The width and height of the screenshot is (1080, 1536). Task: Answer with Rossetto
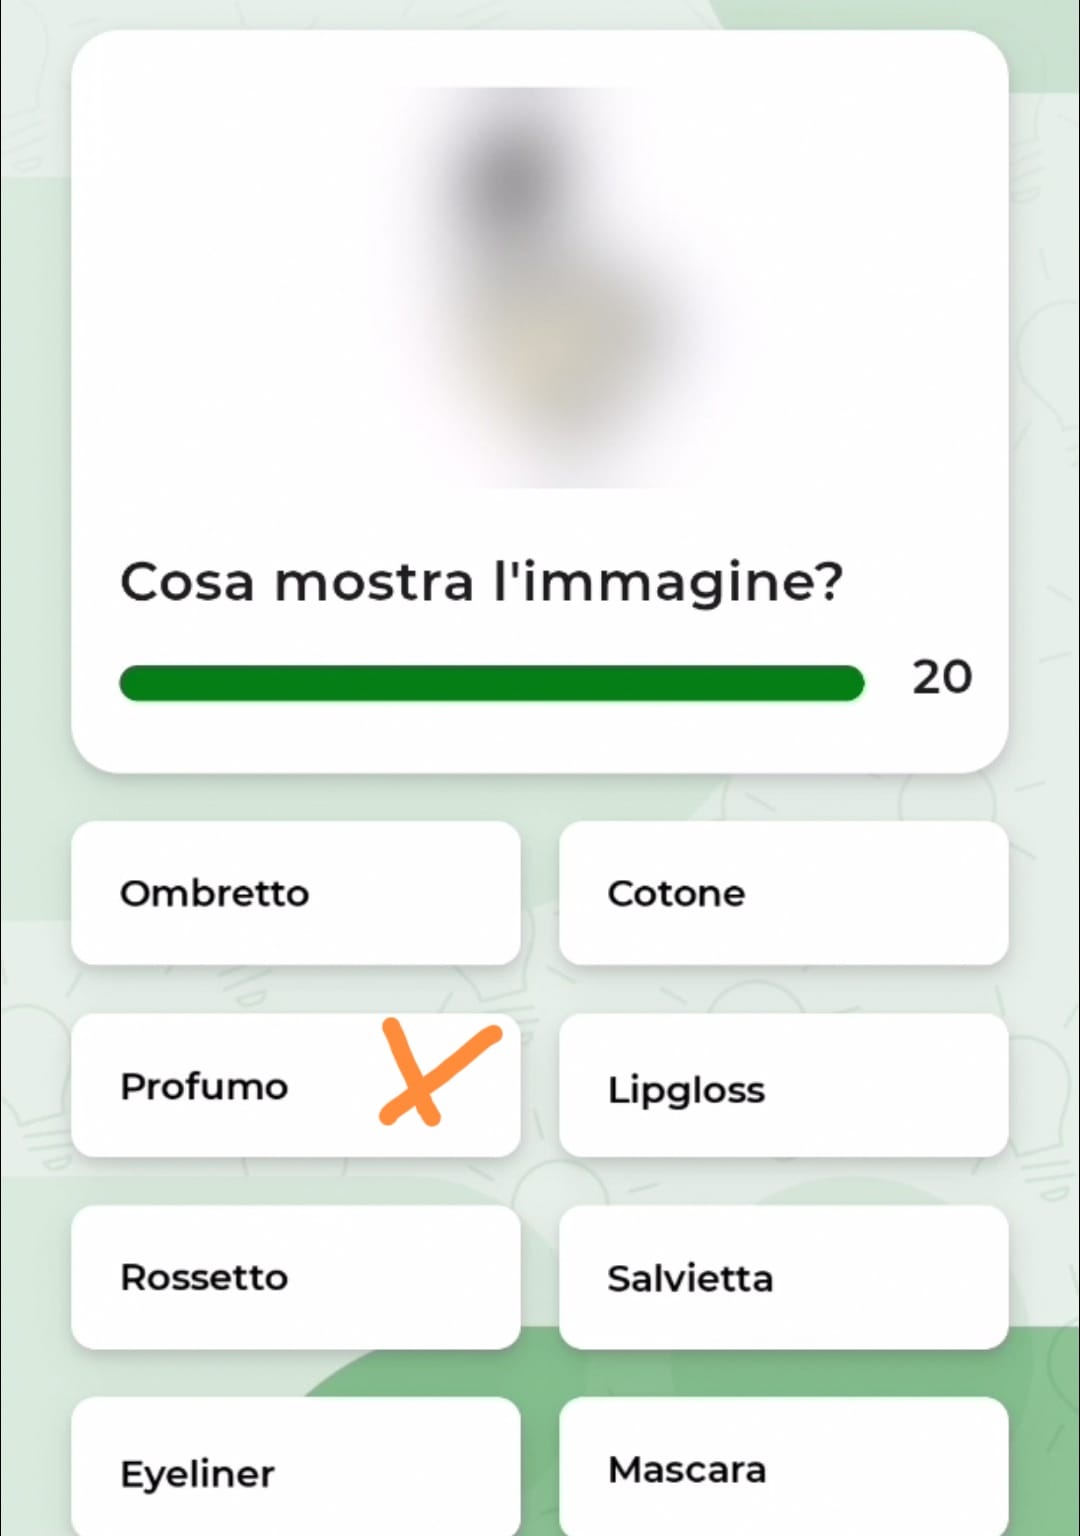pyautogui.click(x=295, y=1277)
